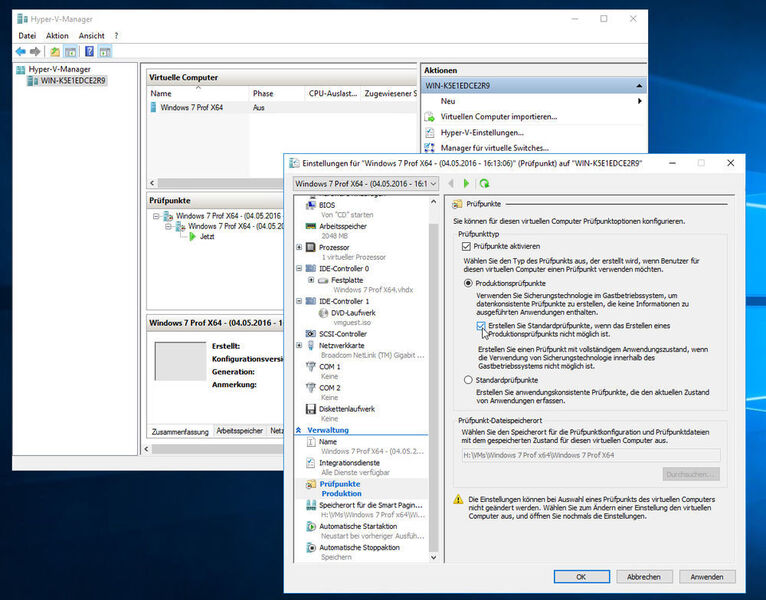Click the DVD-Laufwerk disc icon
Viewport: 766px width, 600px height.
[323, 313]
